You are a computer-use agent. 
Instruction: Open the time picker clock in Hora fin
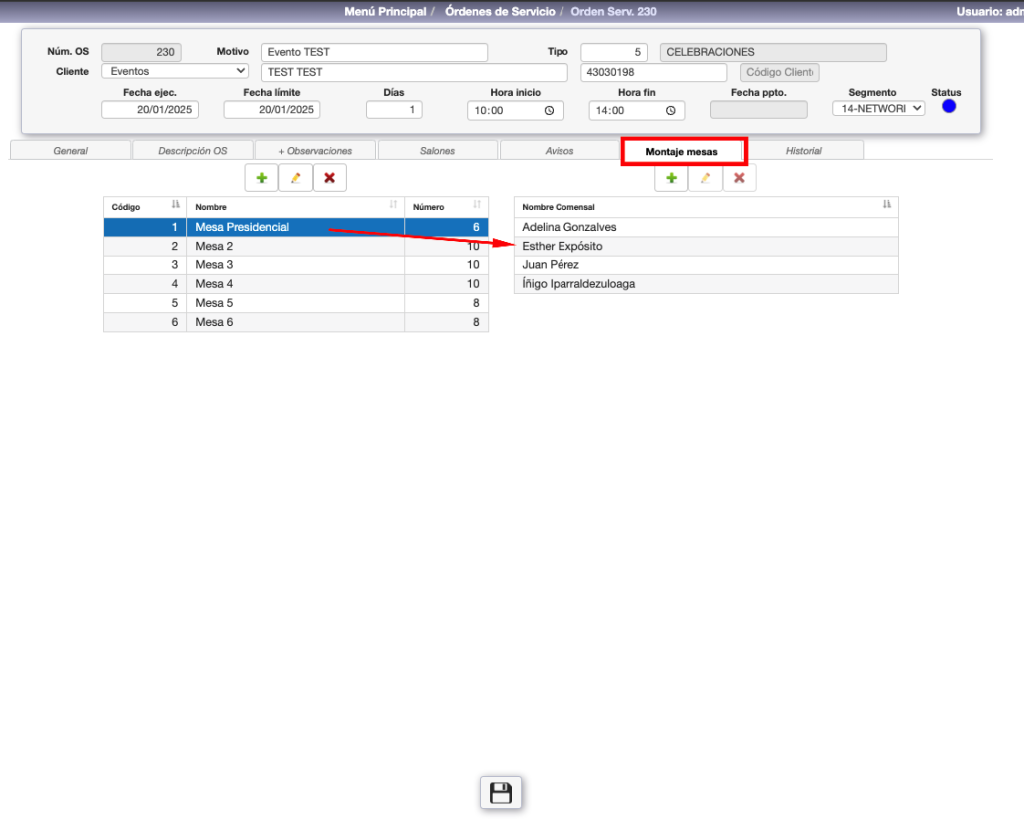coord(670,111)
